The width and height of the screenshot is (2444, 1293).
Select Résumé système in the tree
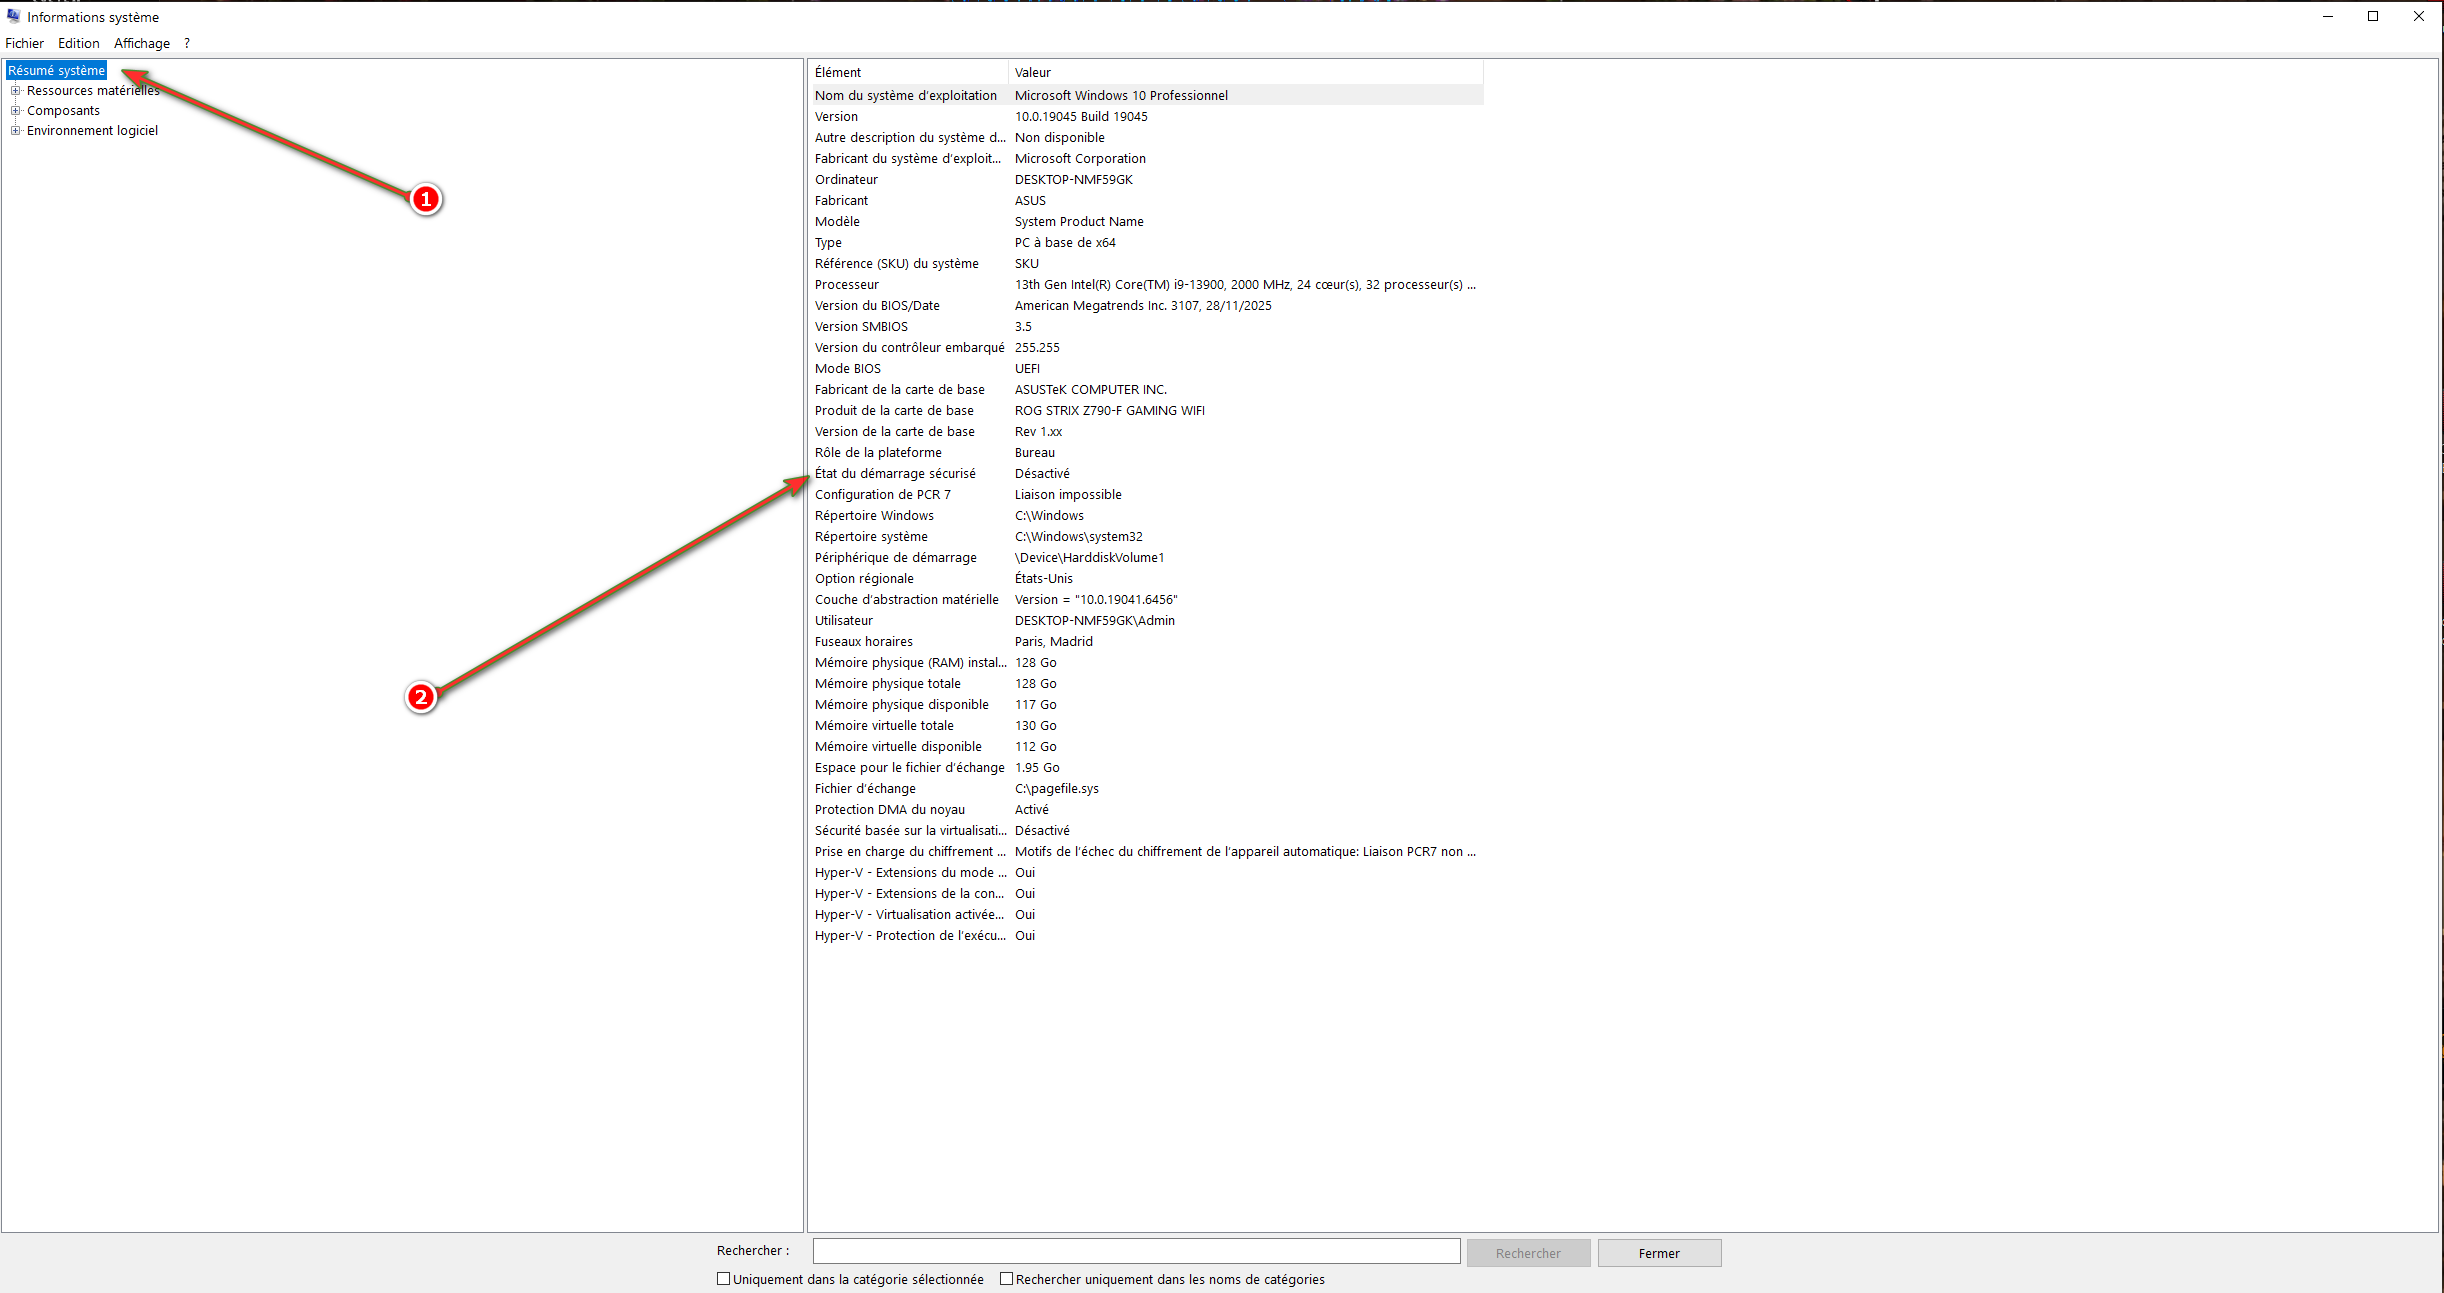(x=56, y=70)
